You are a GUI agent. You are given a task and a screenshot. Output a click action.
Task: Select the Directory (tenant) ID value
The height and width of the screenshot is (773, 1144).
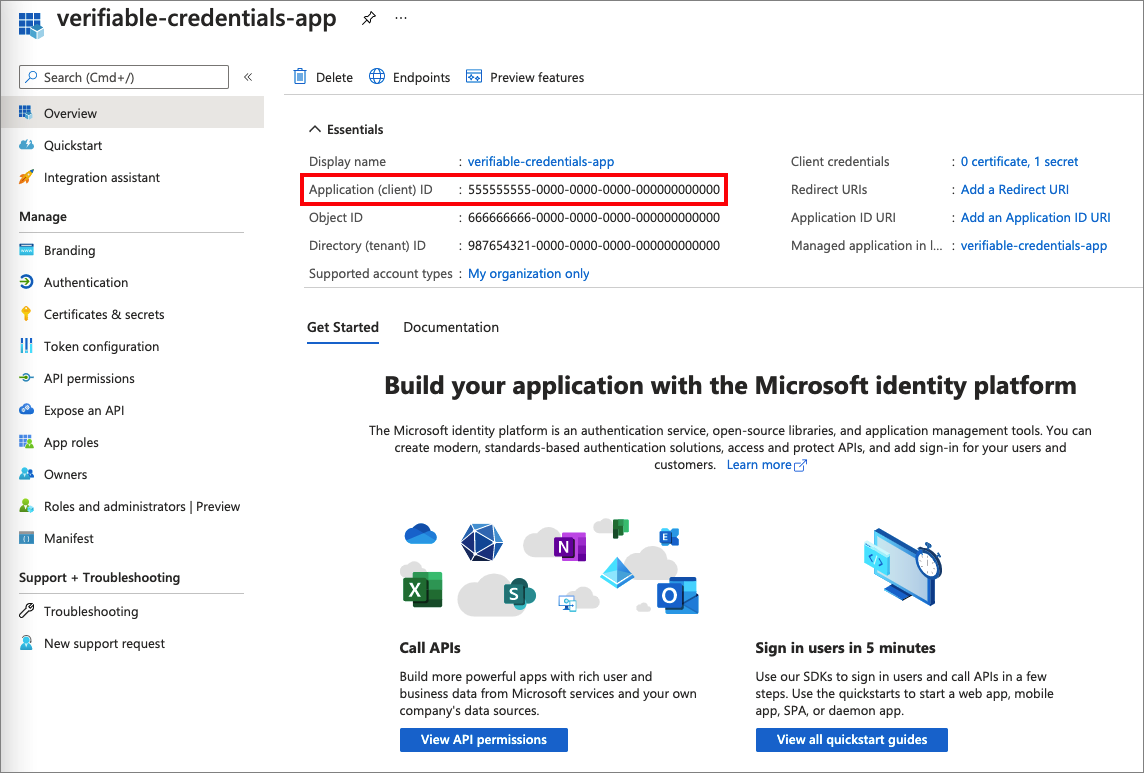tap(594, 245)
